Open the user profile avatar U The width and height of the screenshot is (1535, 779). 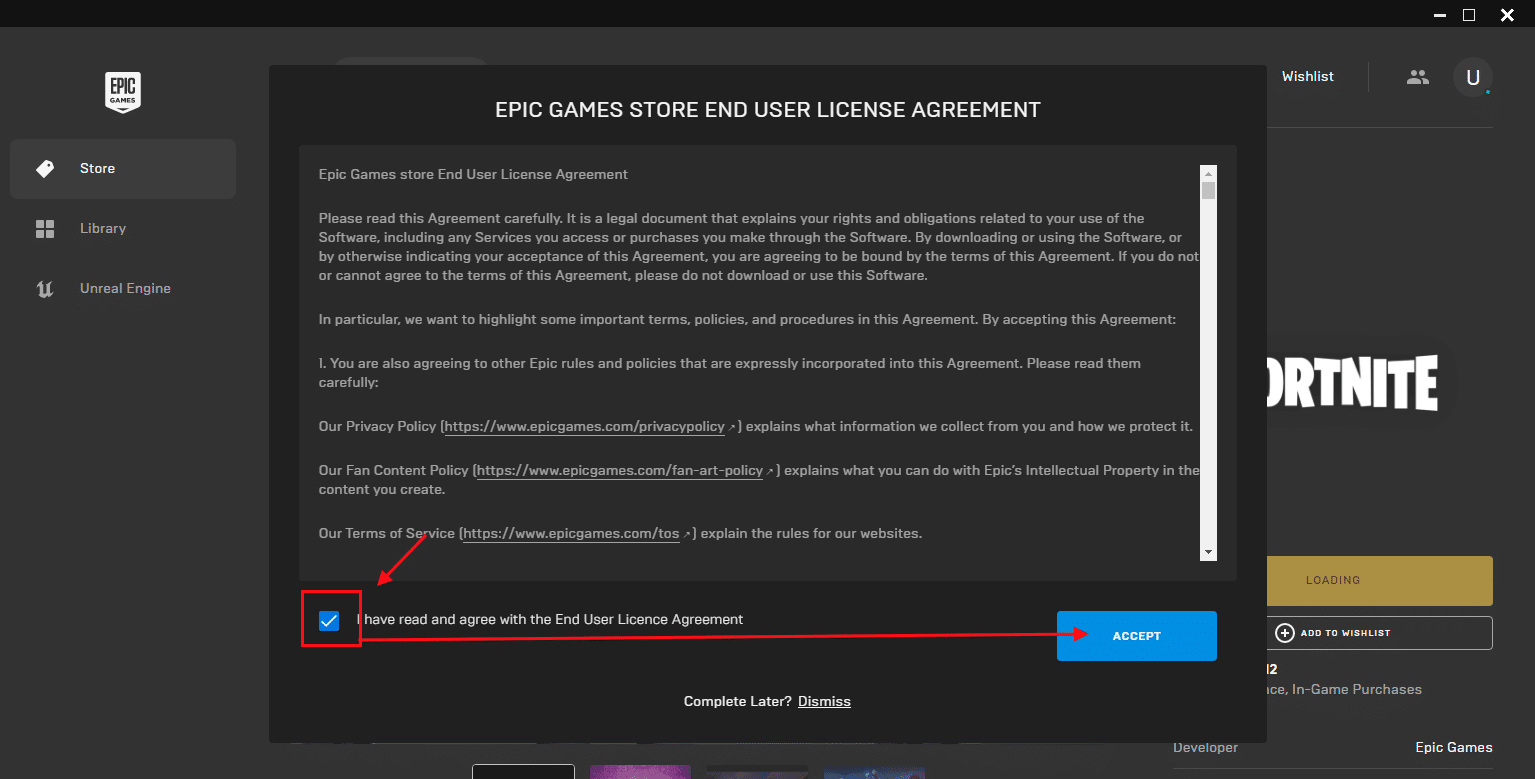click(x=1472, y=77)
